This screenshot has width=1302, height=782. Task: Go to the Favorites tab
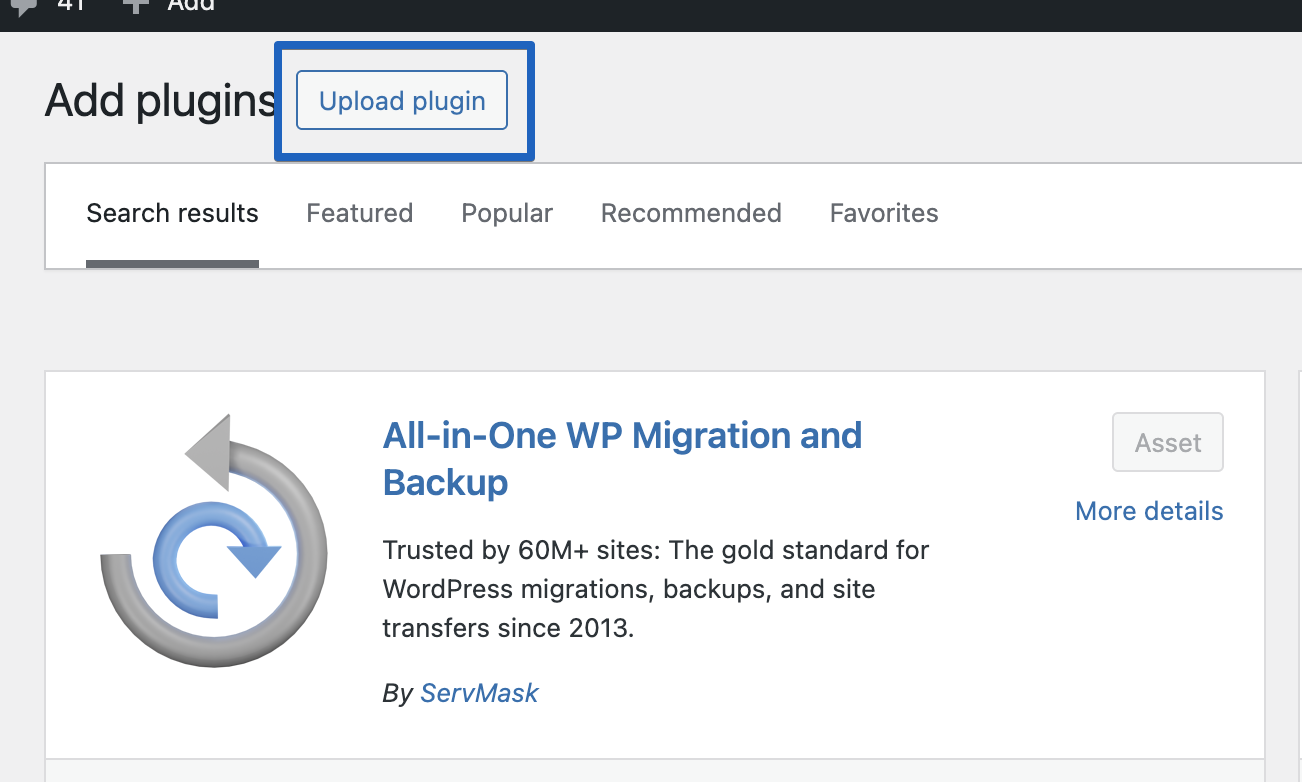(884, 213)
